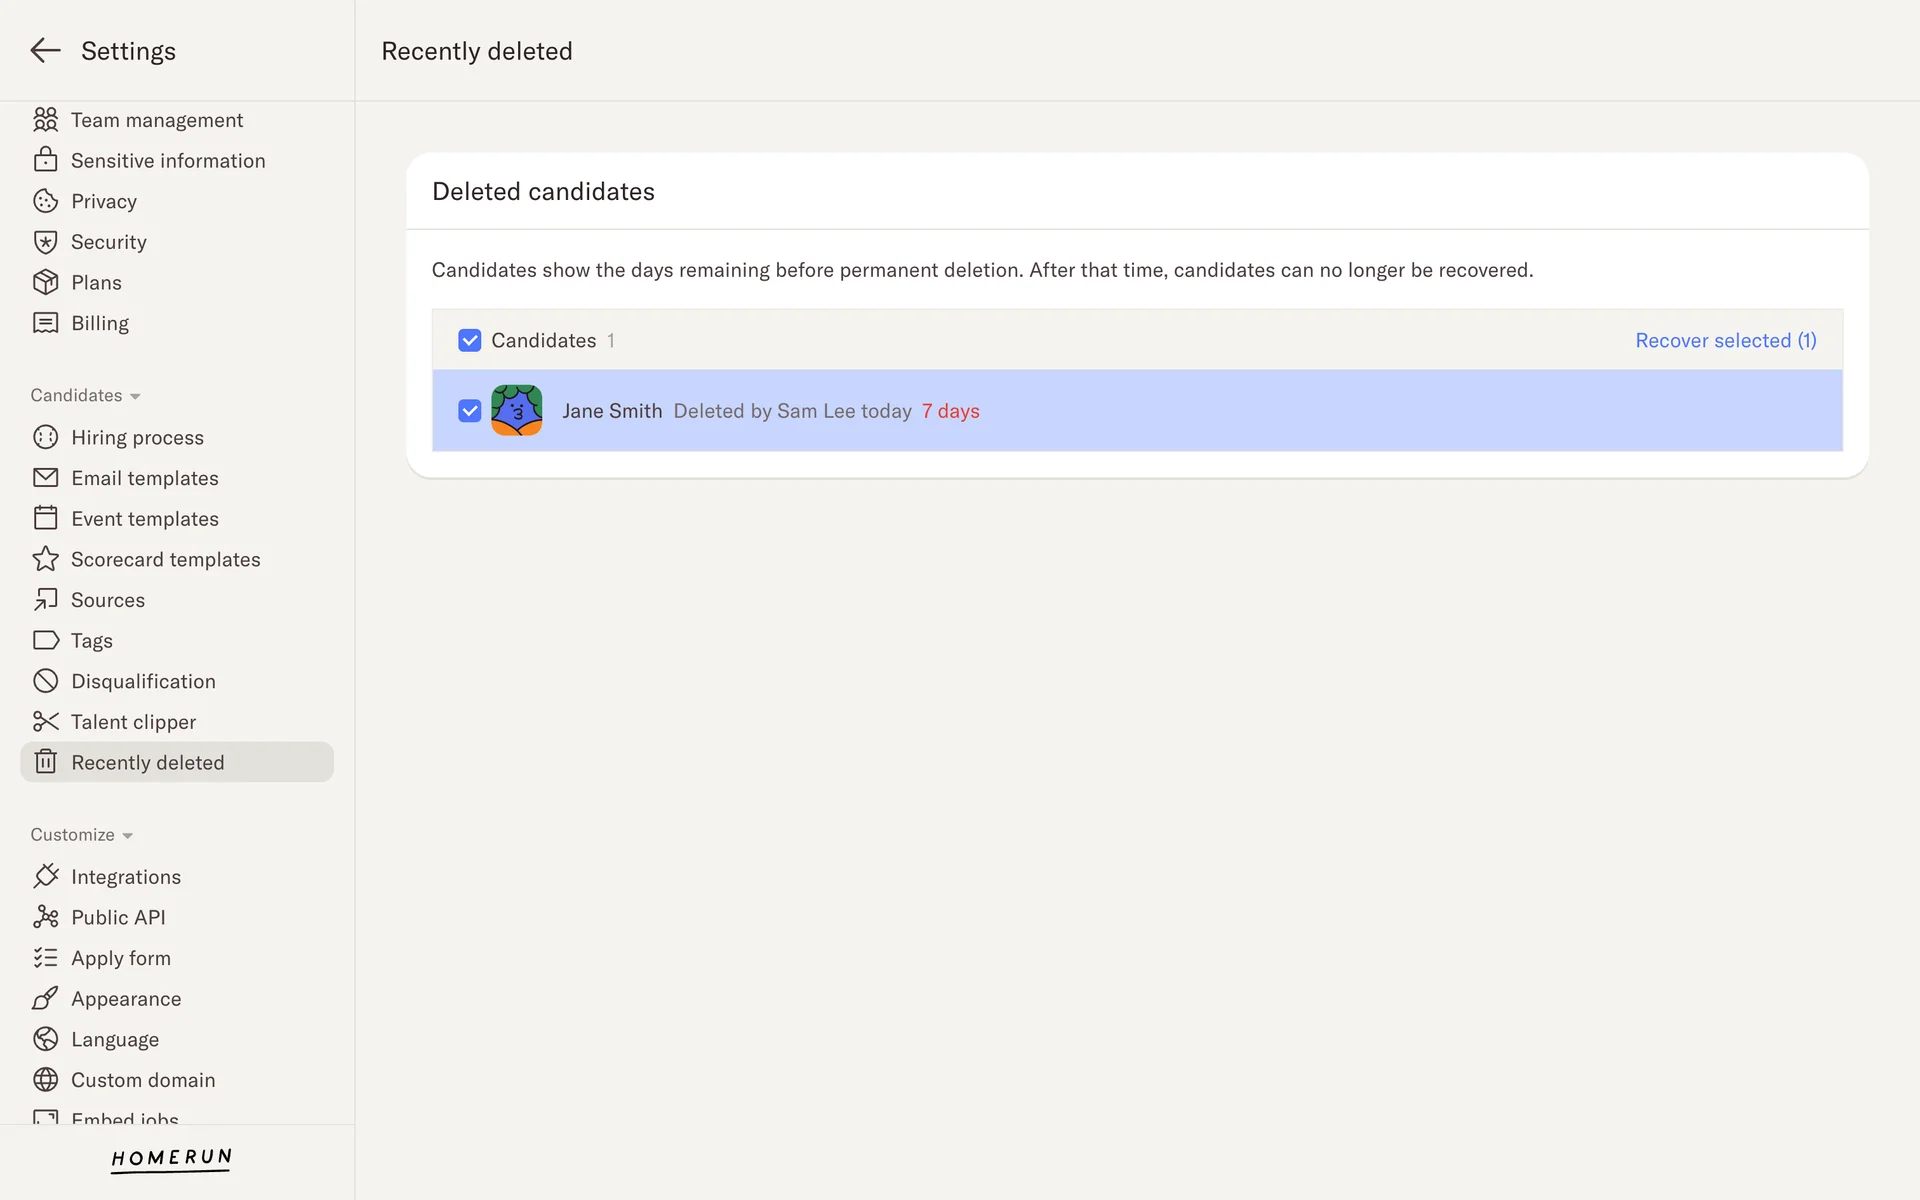
Task: Click the Public API nodes icon
Action: 46,918
